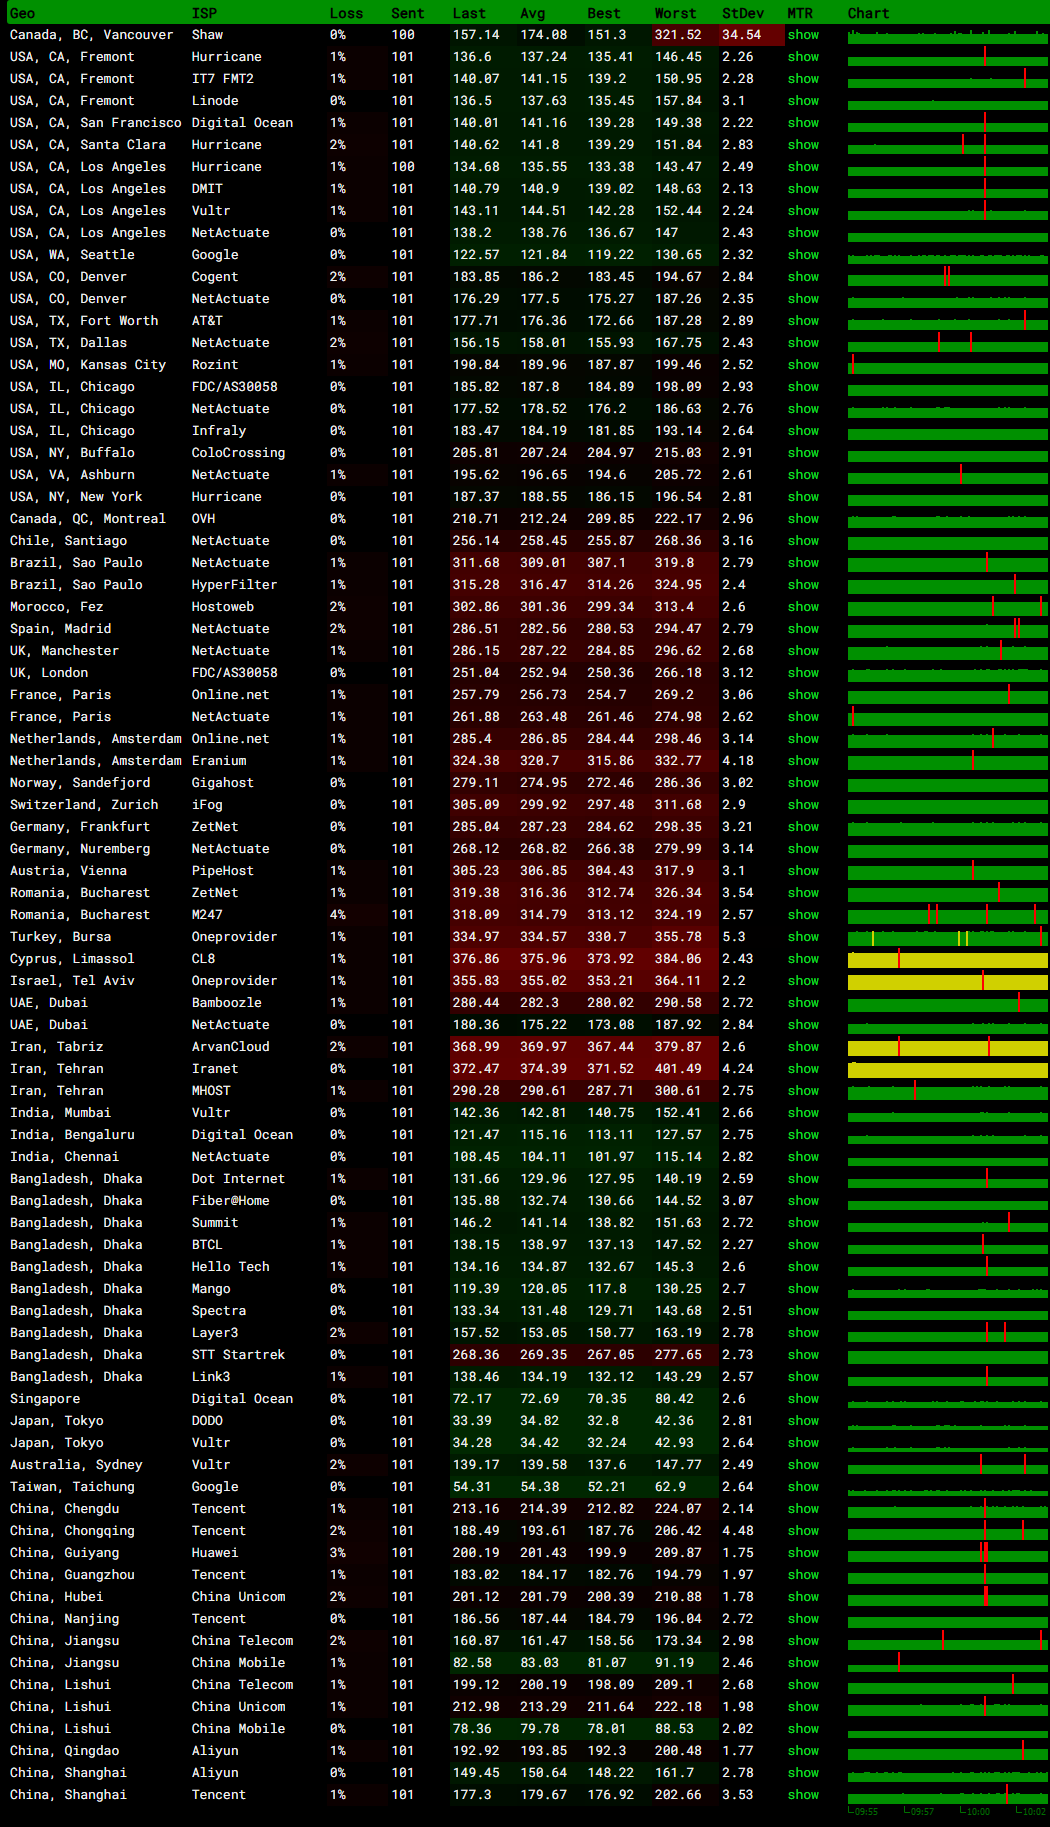This screenshot has height=1827, width=1050.
Task: Click show link for Cyprus, Limassol CL8
Action: 802,959
